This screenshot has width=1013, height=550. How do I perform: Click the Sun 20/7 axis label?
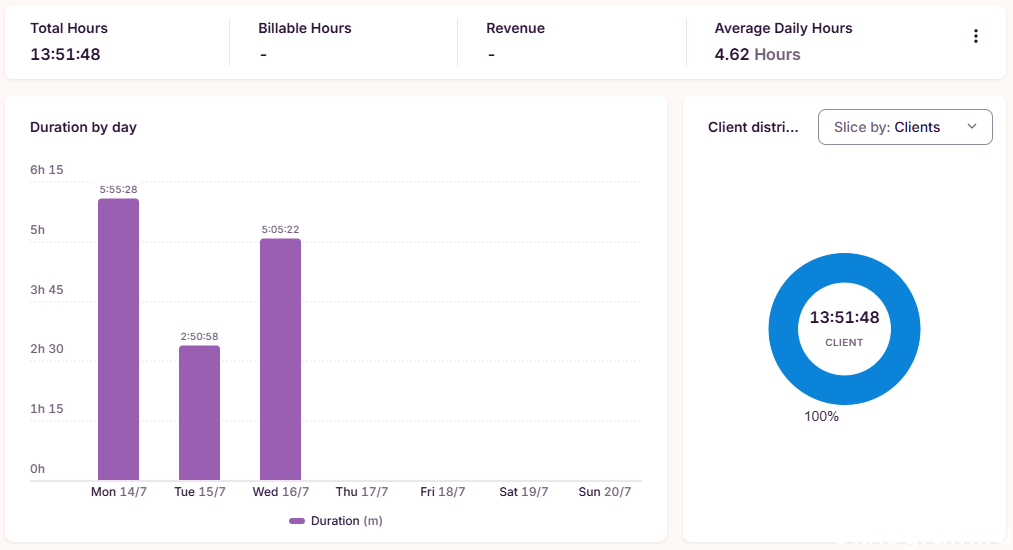tap(605, 492)
